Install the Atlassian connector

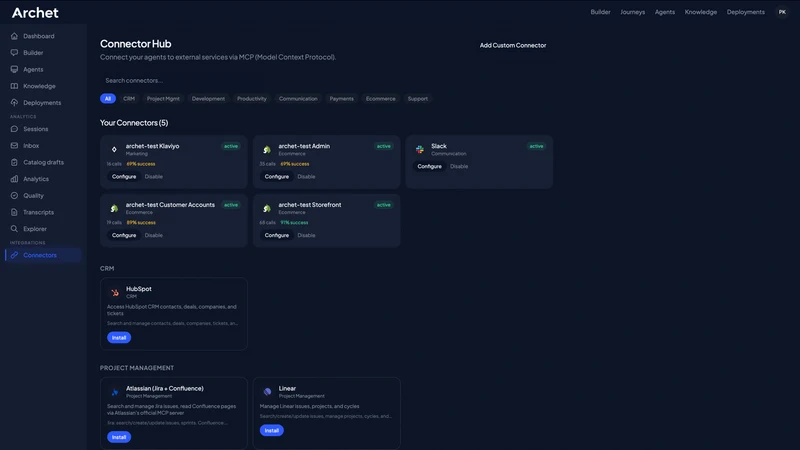(x=119, y=437)
